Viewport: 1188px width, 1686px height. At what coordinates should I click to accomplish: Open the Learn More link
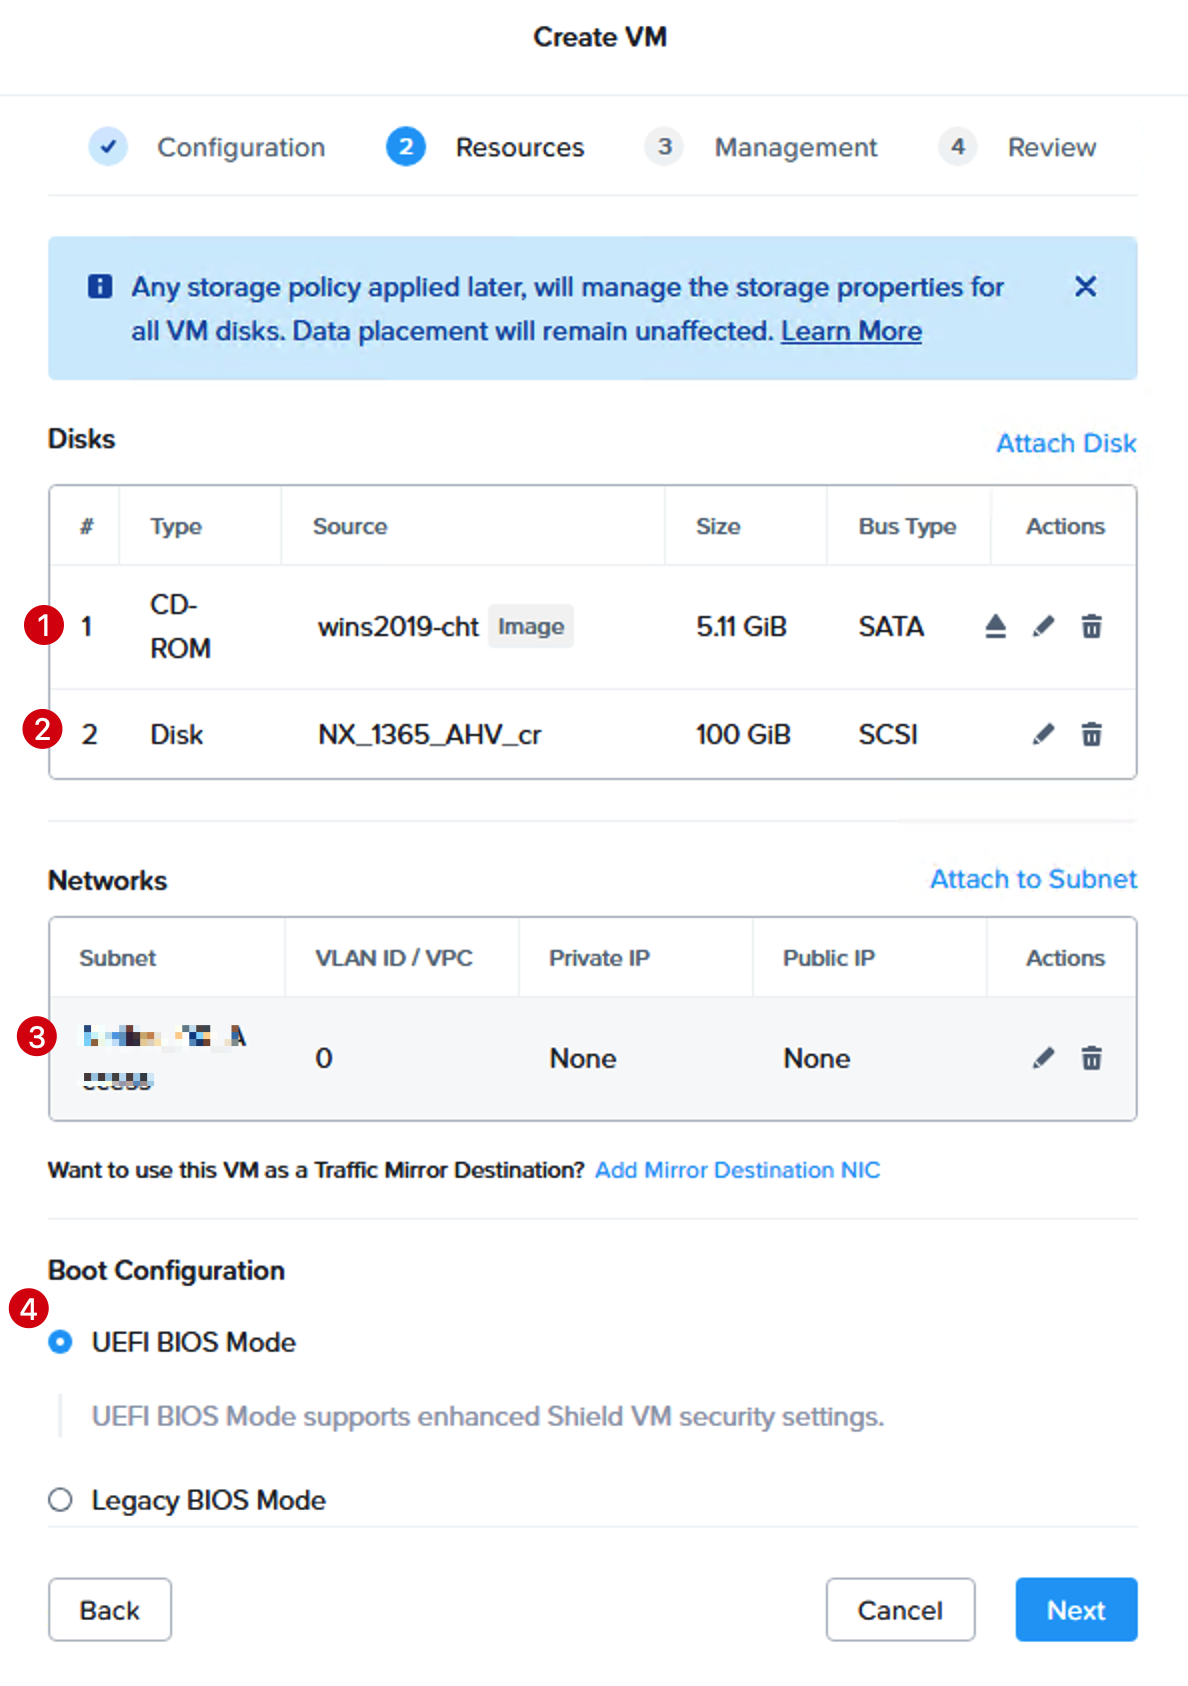click(851, 331)
